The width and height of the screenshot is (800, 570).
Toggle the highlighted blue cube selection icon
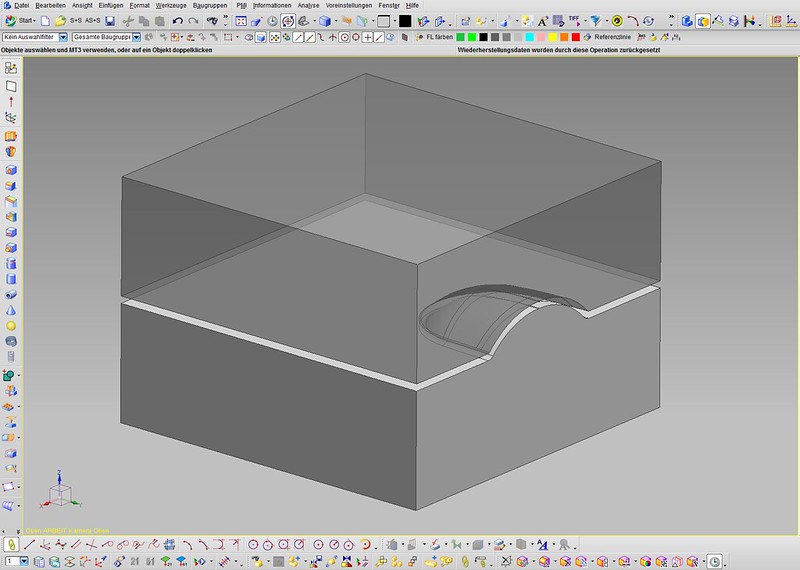point(261,37)
